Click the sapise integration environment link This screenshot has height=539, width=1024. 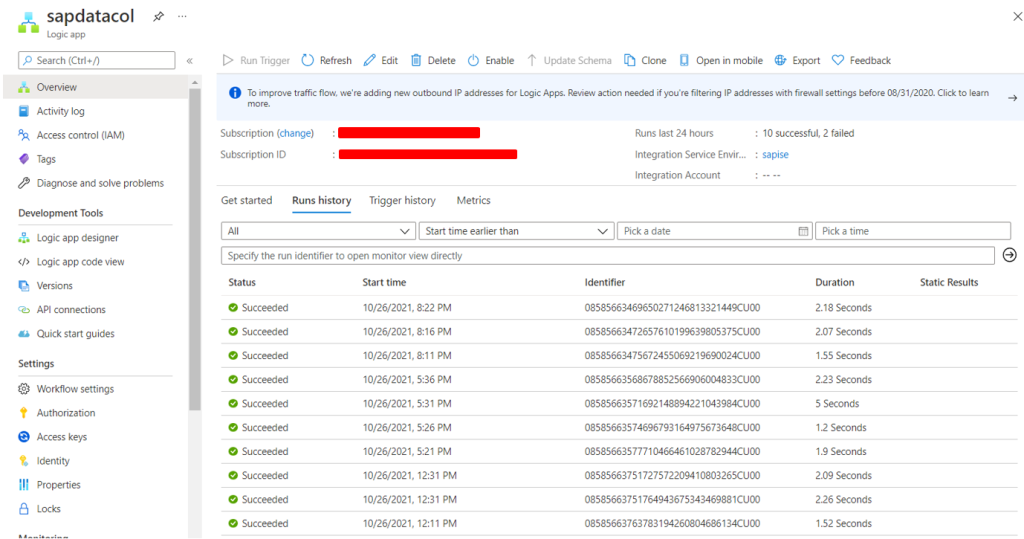775,154
